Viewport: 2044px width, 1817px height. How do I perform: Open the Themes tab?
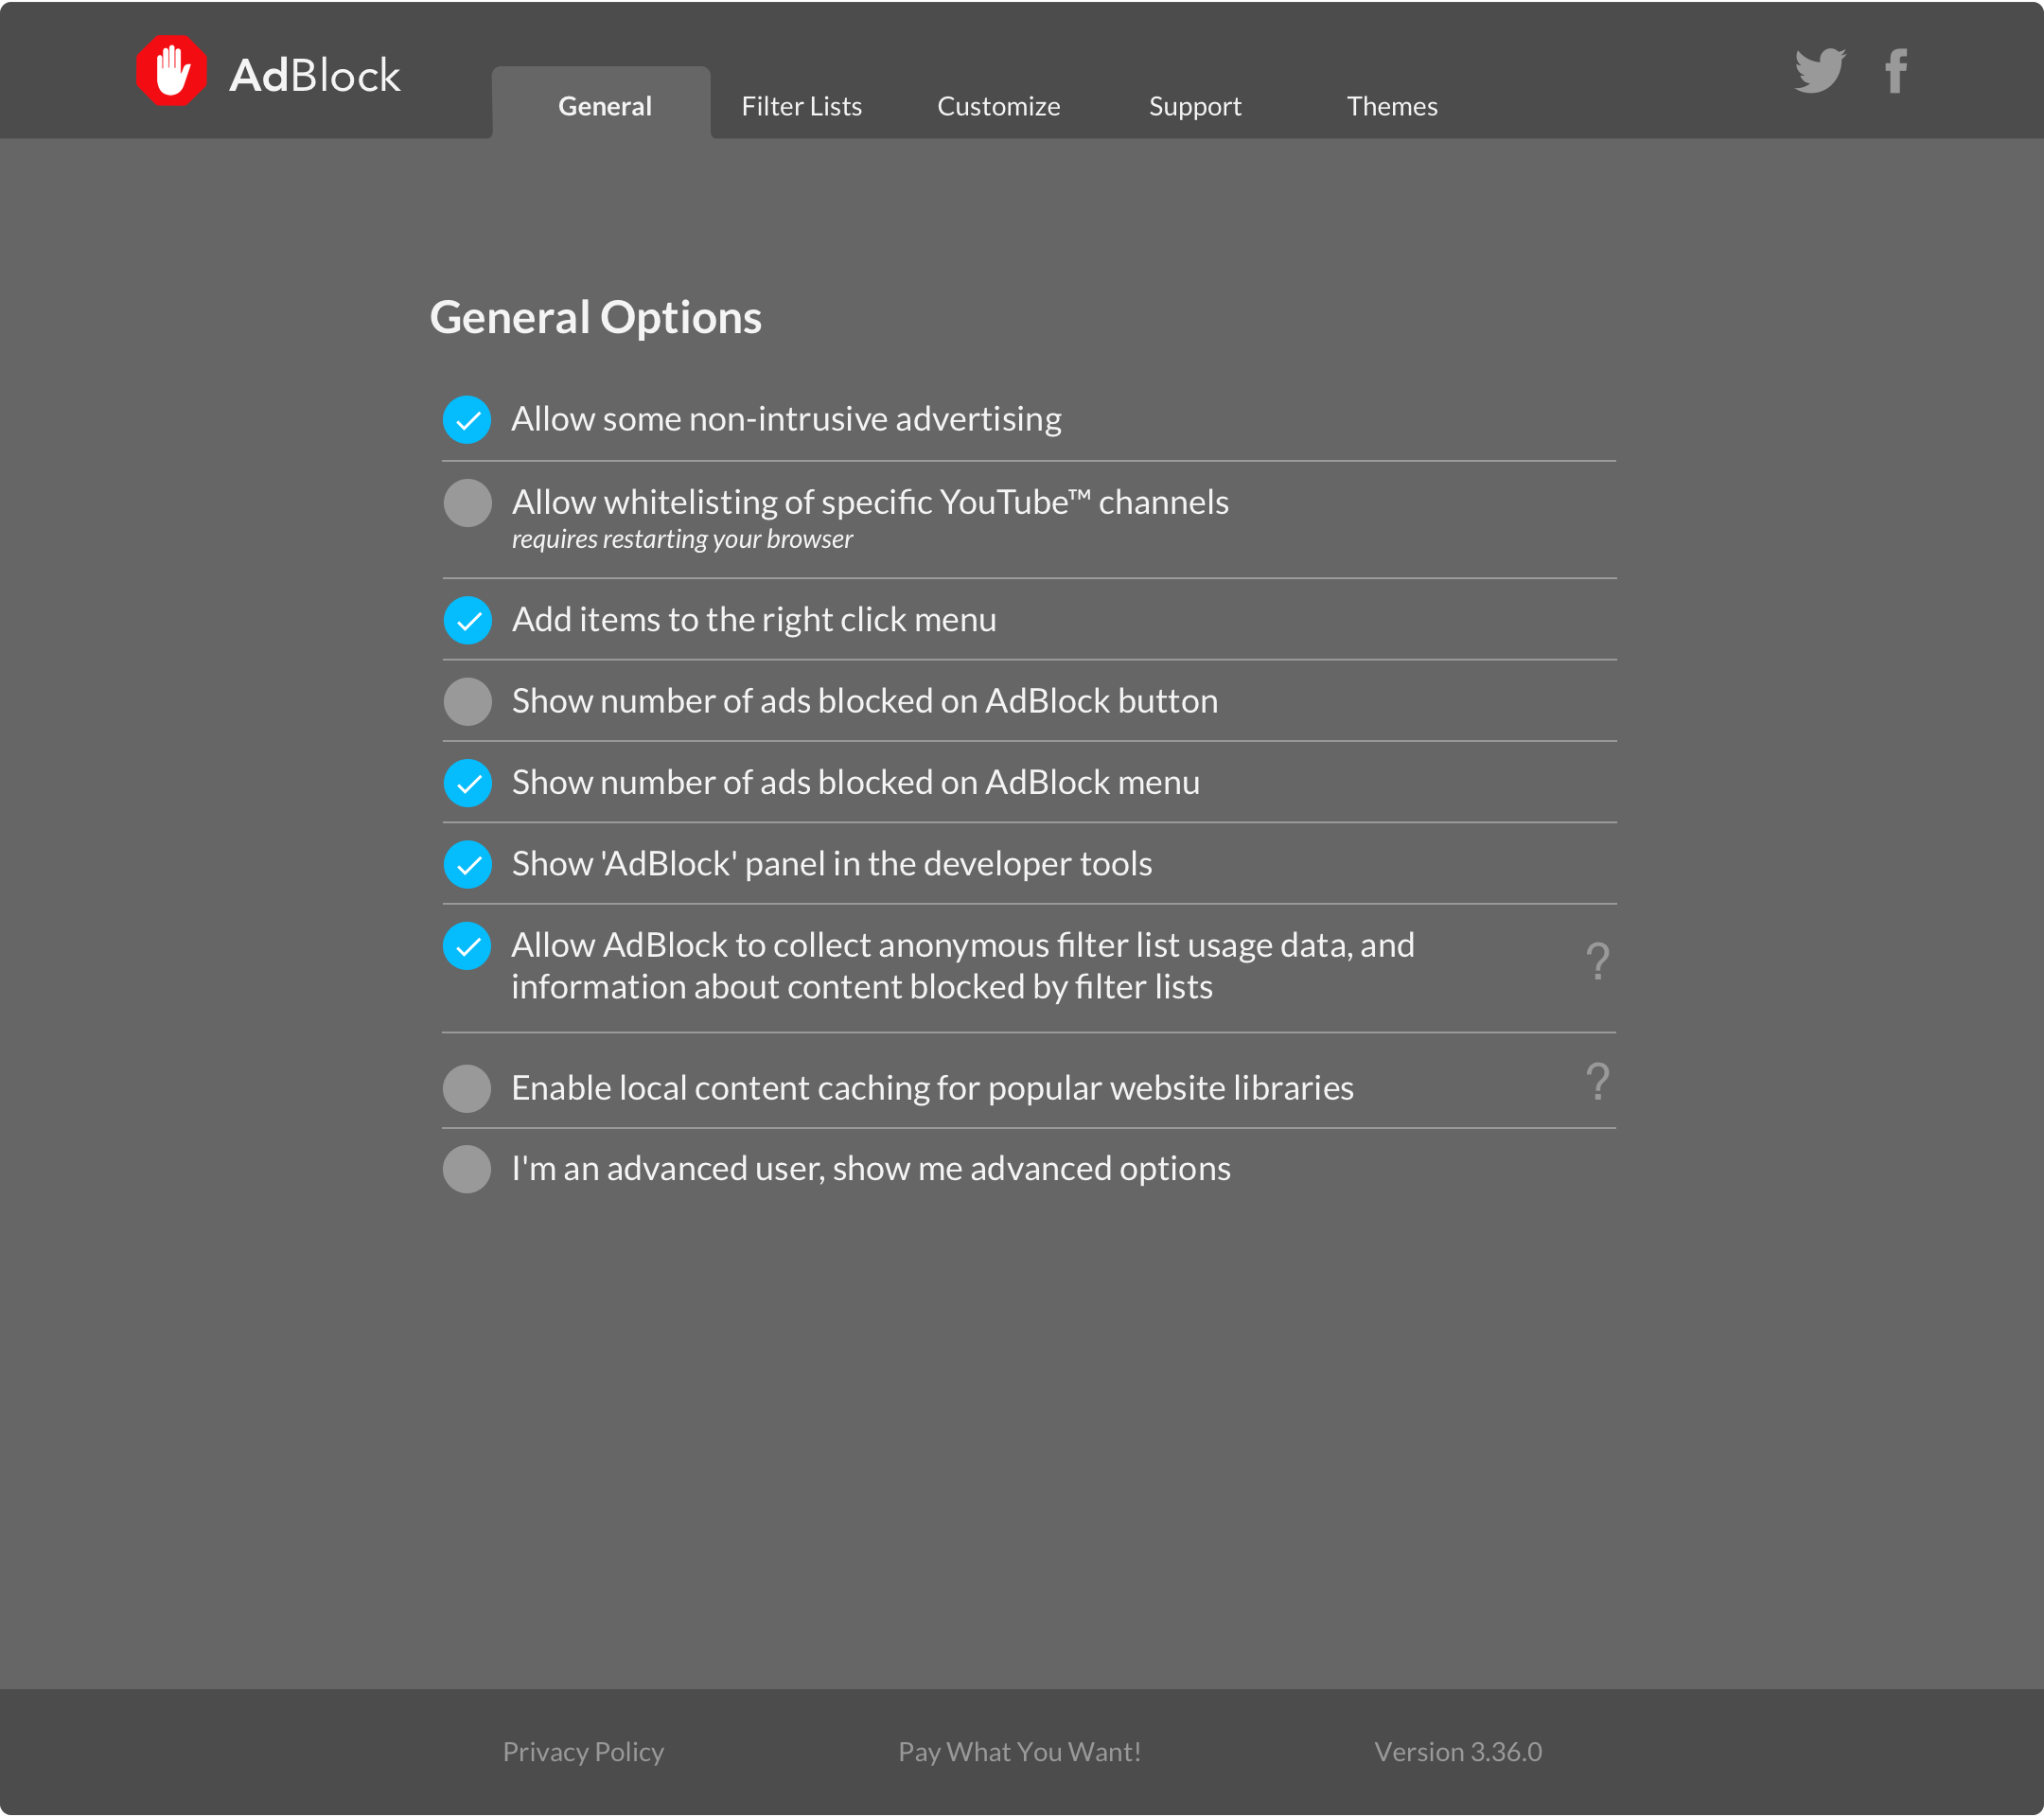[1391, 106]
